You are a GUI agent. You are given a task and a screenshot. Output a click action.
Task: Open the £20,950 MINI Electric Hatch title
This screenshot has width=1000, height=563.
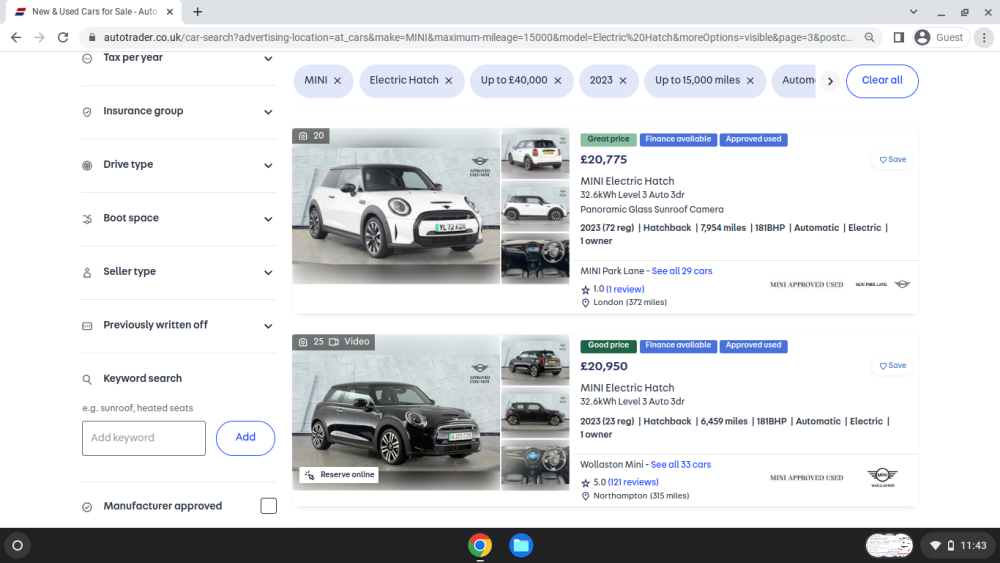click(627, 388)
